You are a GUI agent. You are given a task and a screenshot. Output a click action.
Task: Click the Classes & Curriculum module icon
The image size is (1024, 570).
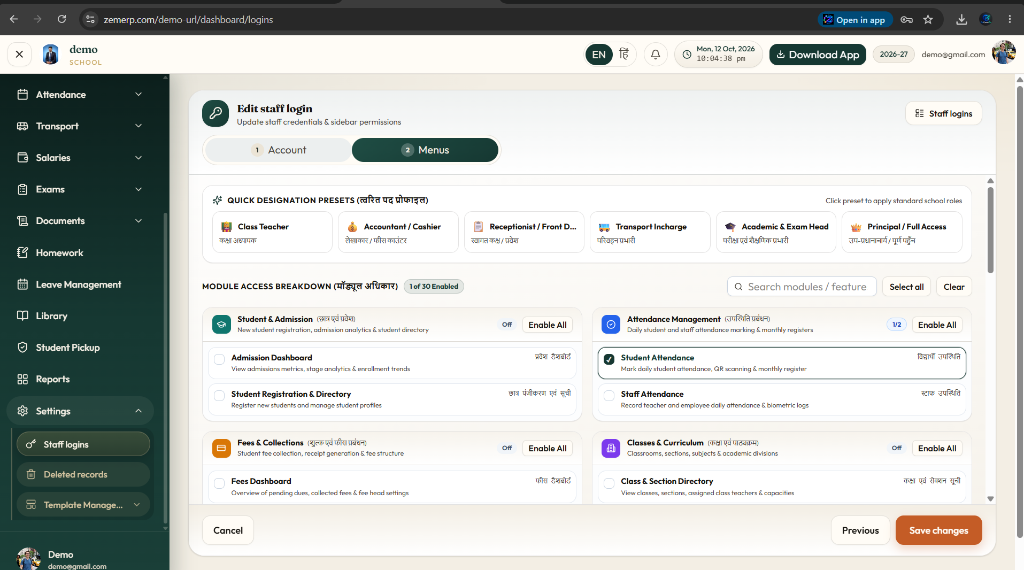611,448
